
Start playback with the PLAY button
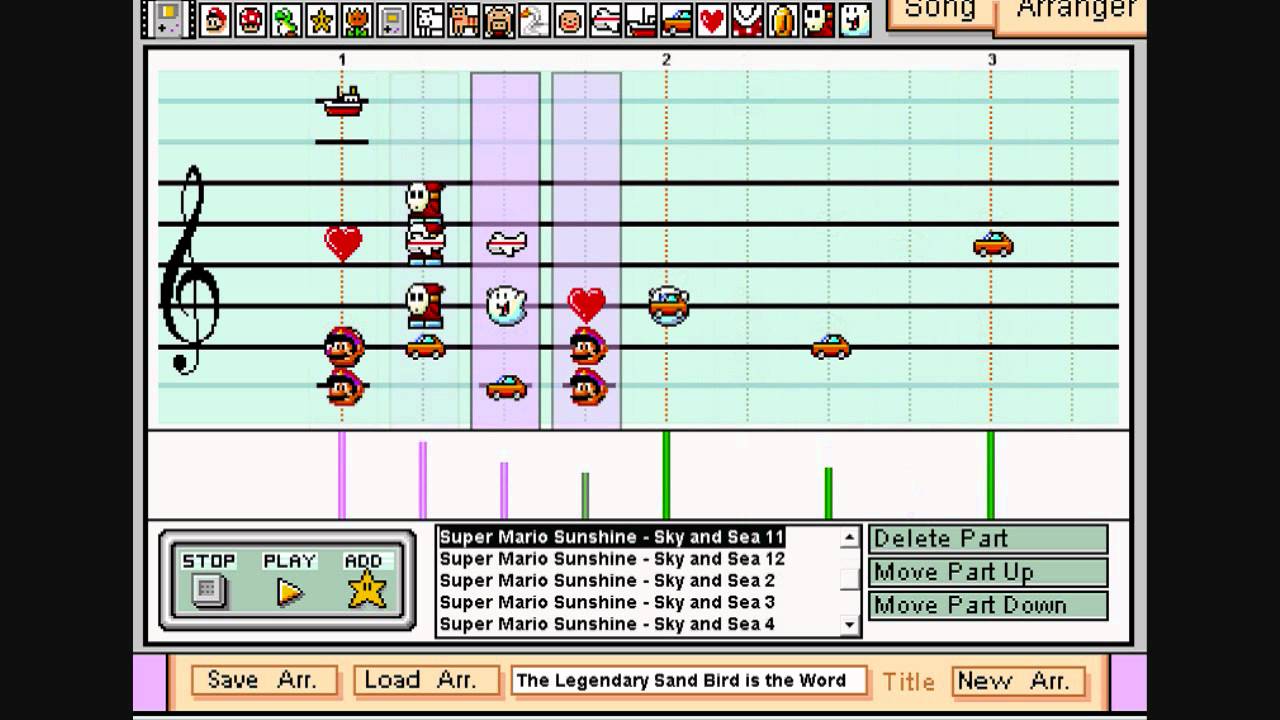pyautogui.click(x=290, y=592)
